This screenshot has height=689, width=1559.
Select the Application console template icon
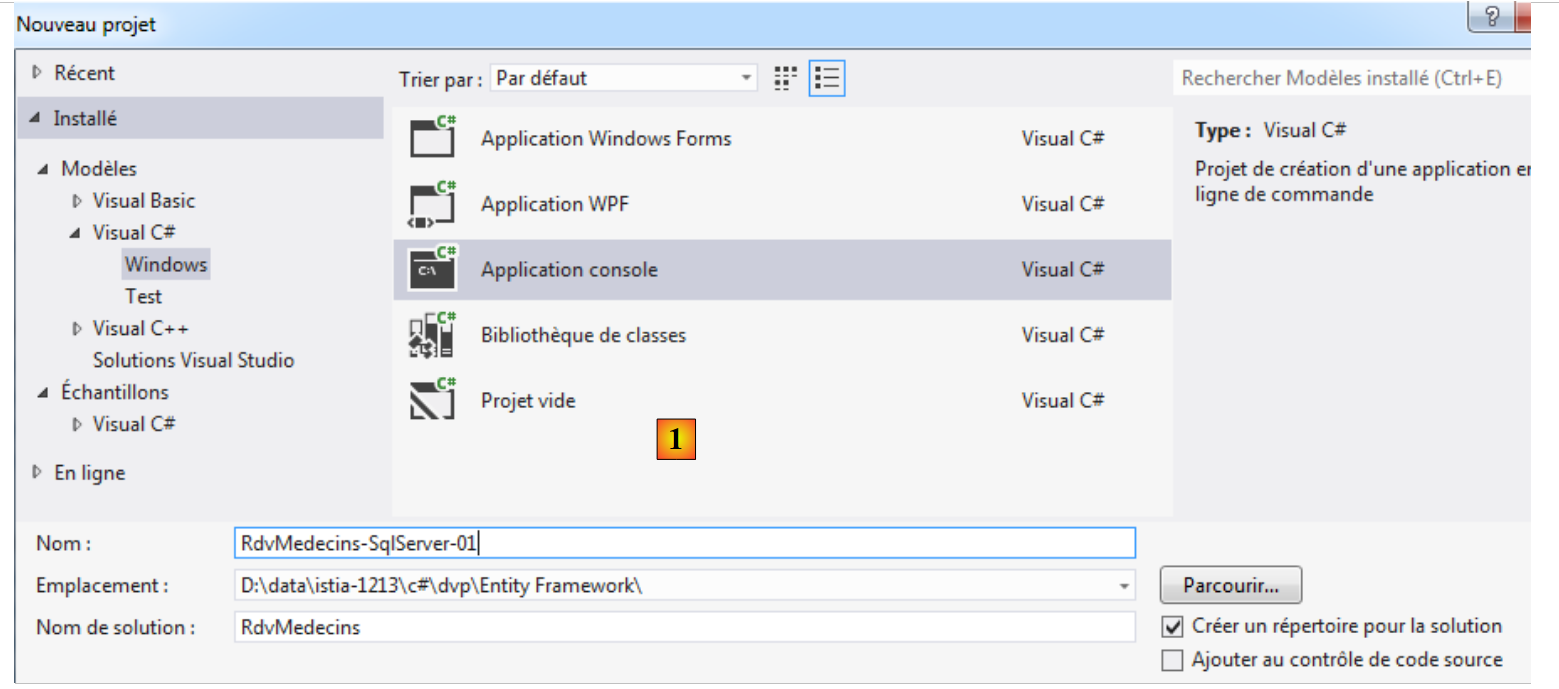click(x=433, y=269)
